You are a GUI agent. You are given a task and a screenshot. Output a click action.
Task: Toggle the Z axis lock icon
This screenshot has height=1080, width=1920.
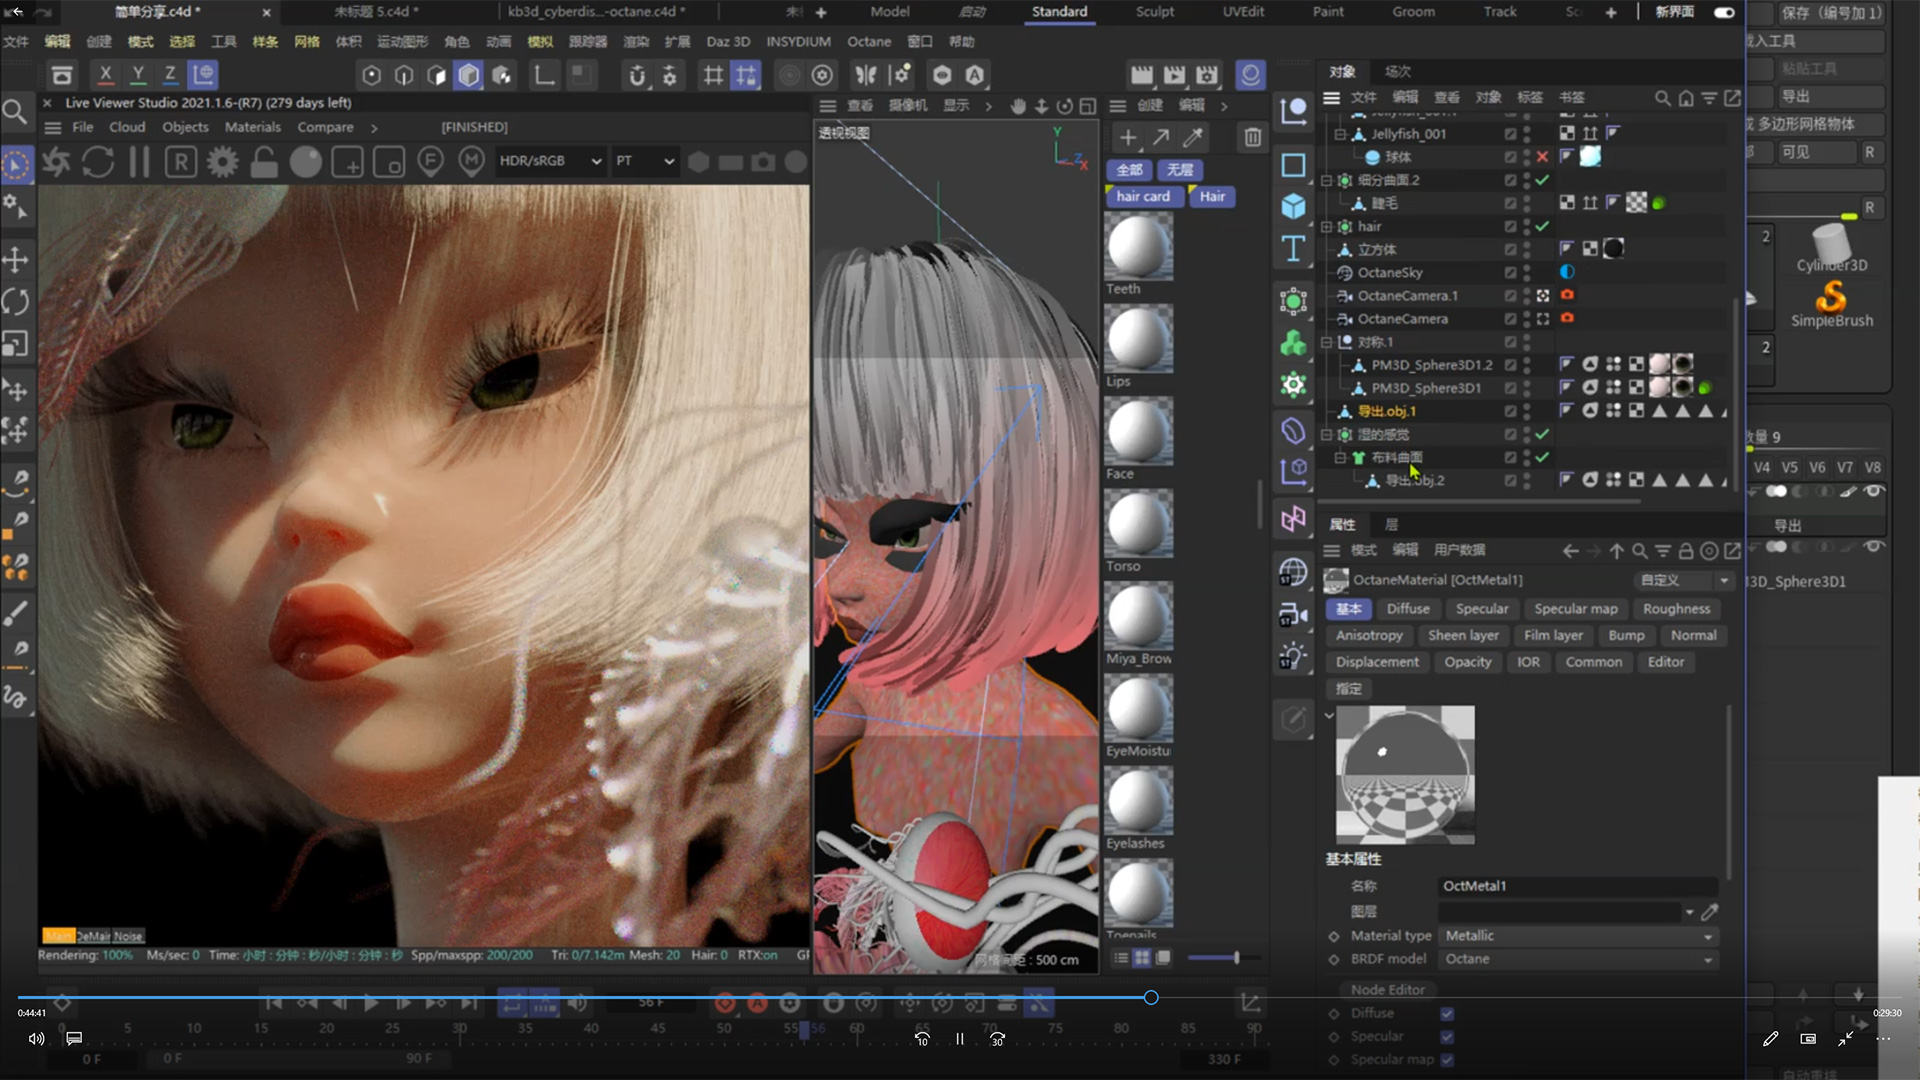(170, 75)
